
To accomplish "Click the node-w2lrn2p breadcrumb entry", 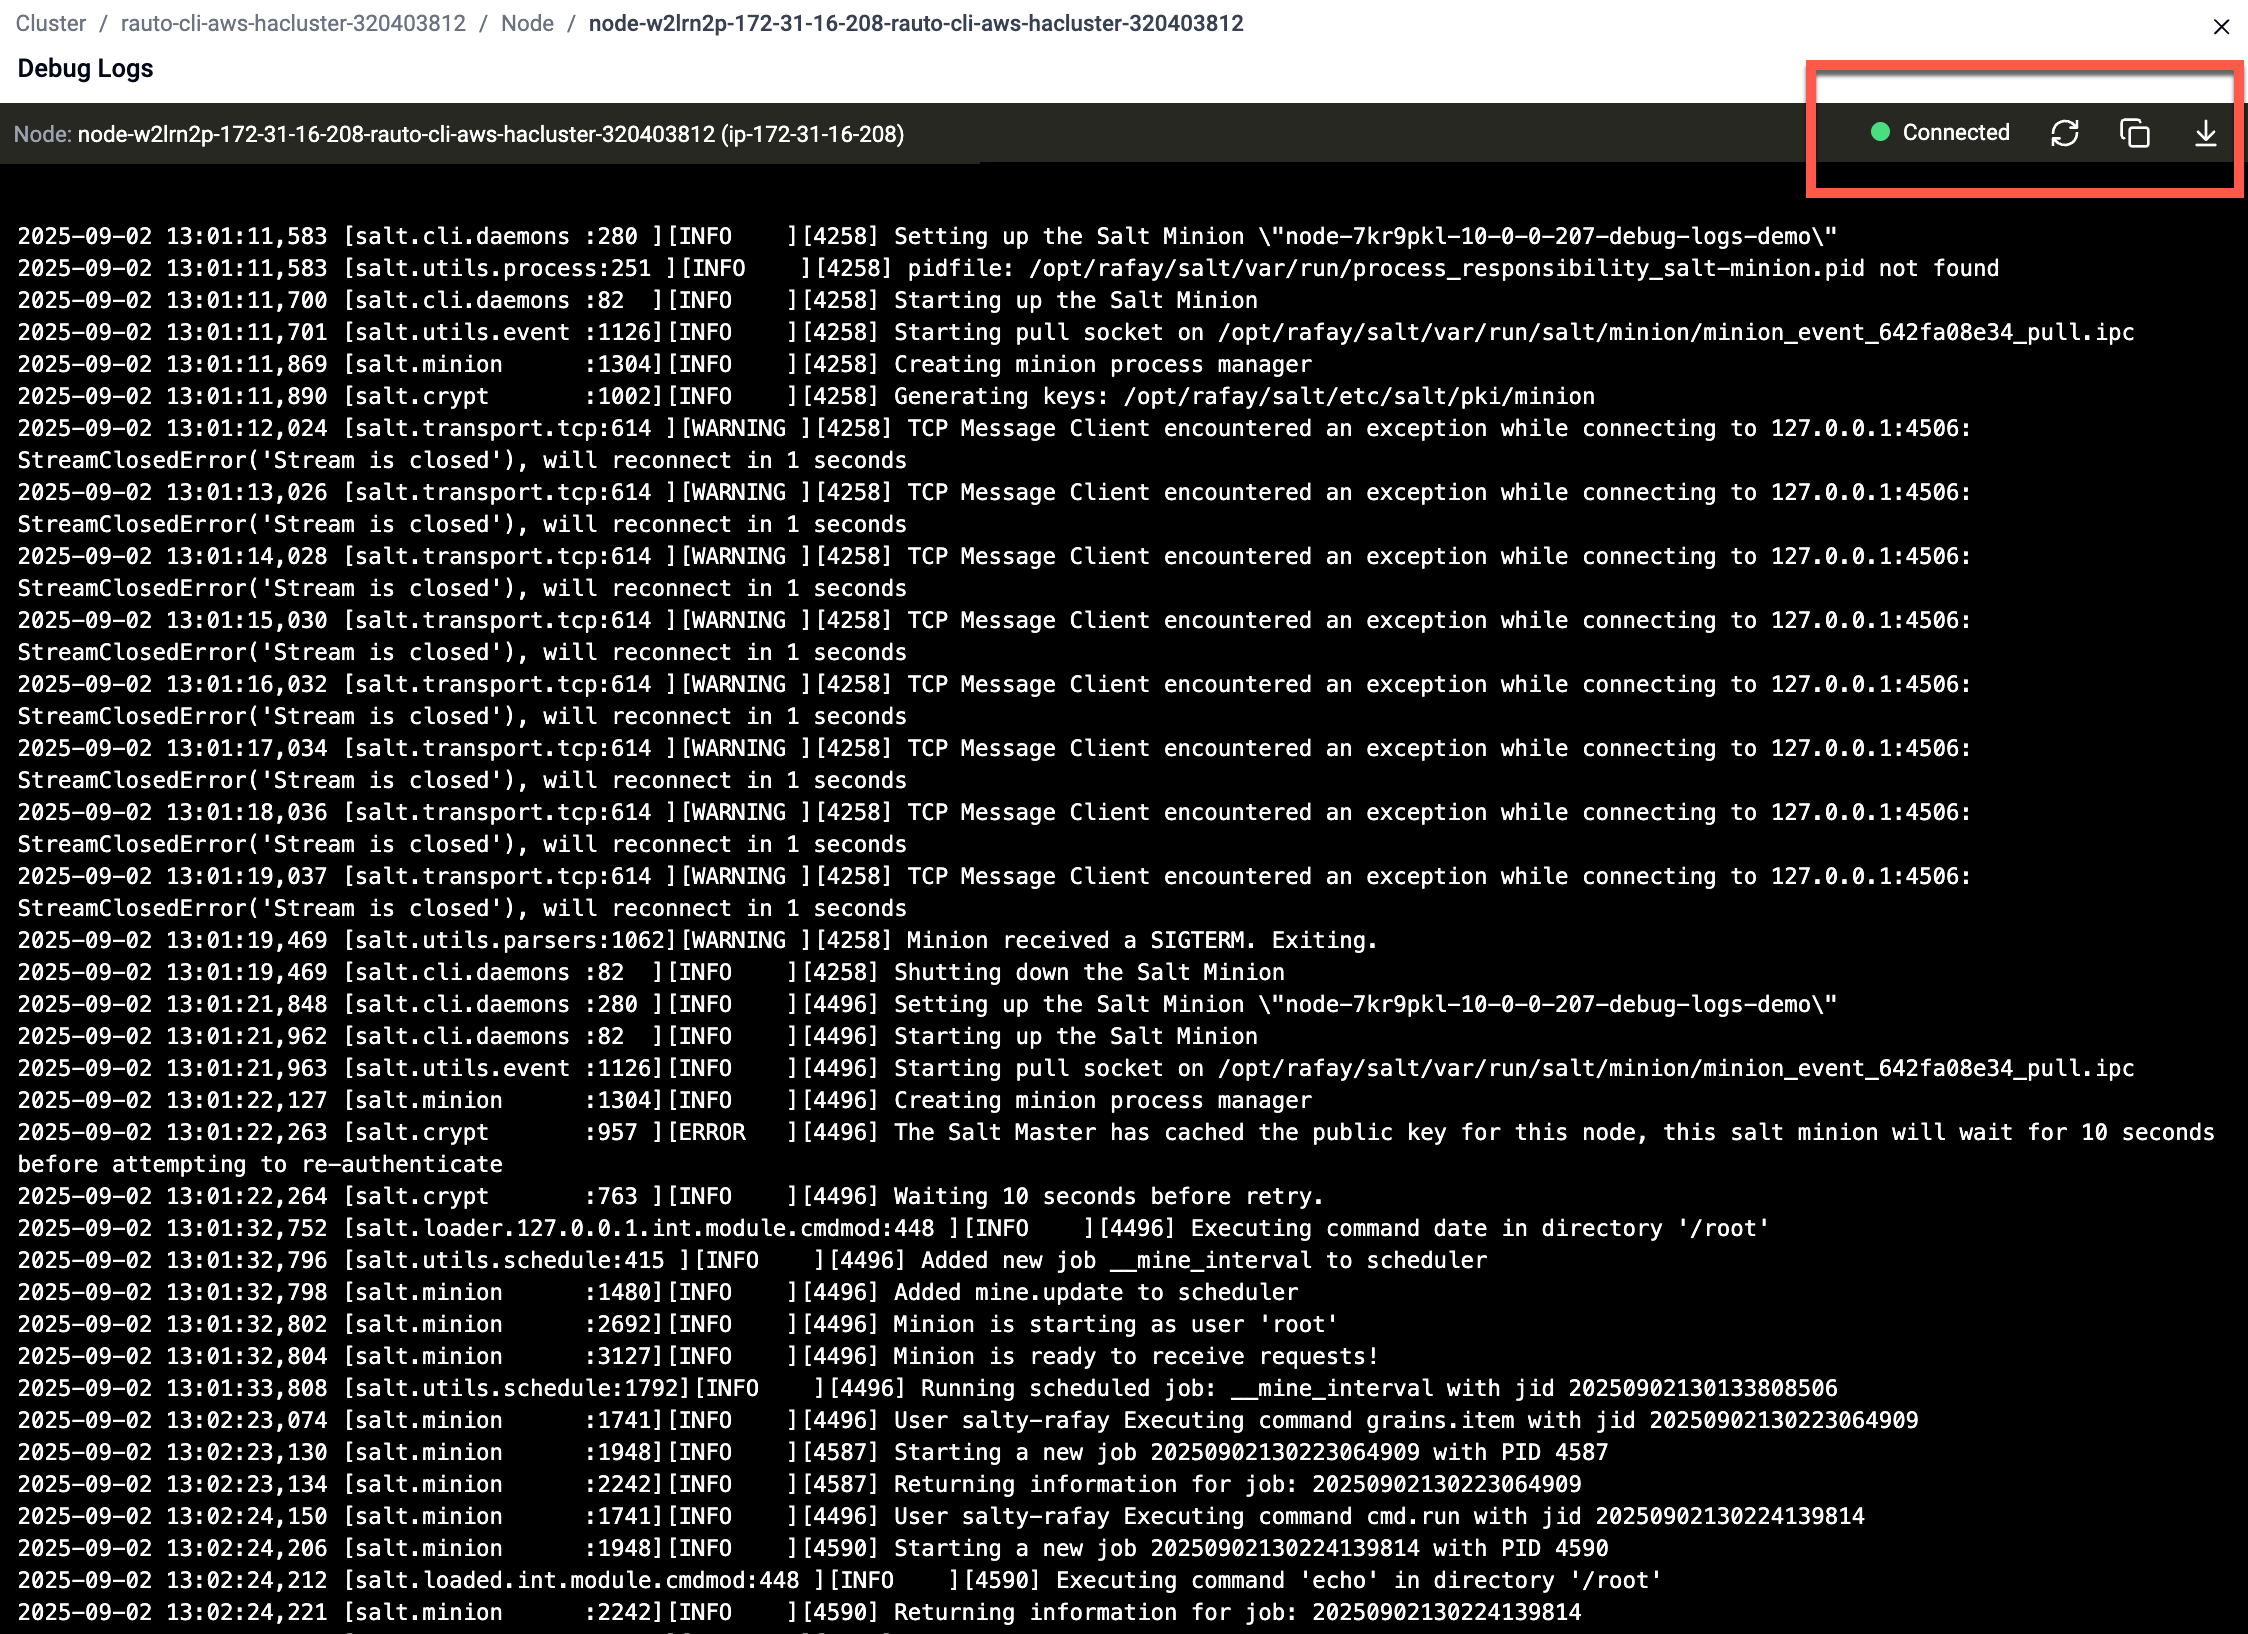I will [x=915, y=23].
